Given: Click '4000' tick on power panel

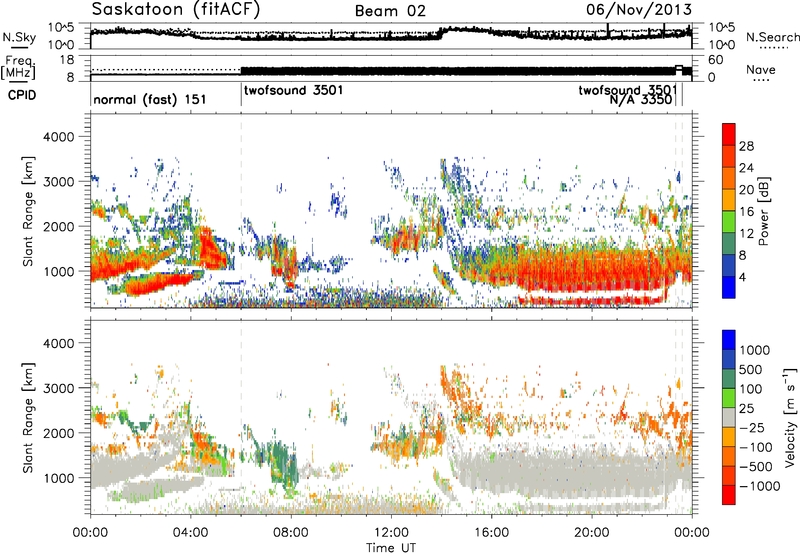Looking at the screenshot, I should tap(58, 137).
